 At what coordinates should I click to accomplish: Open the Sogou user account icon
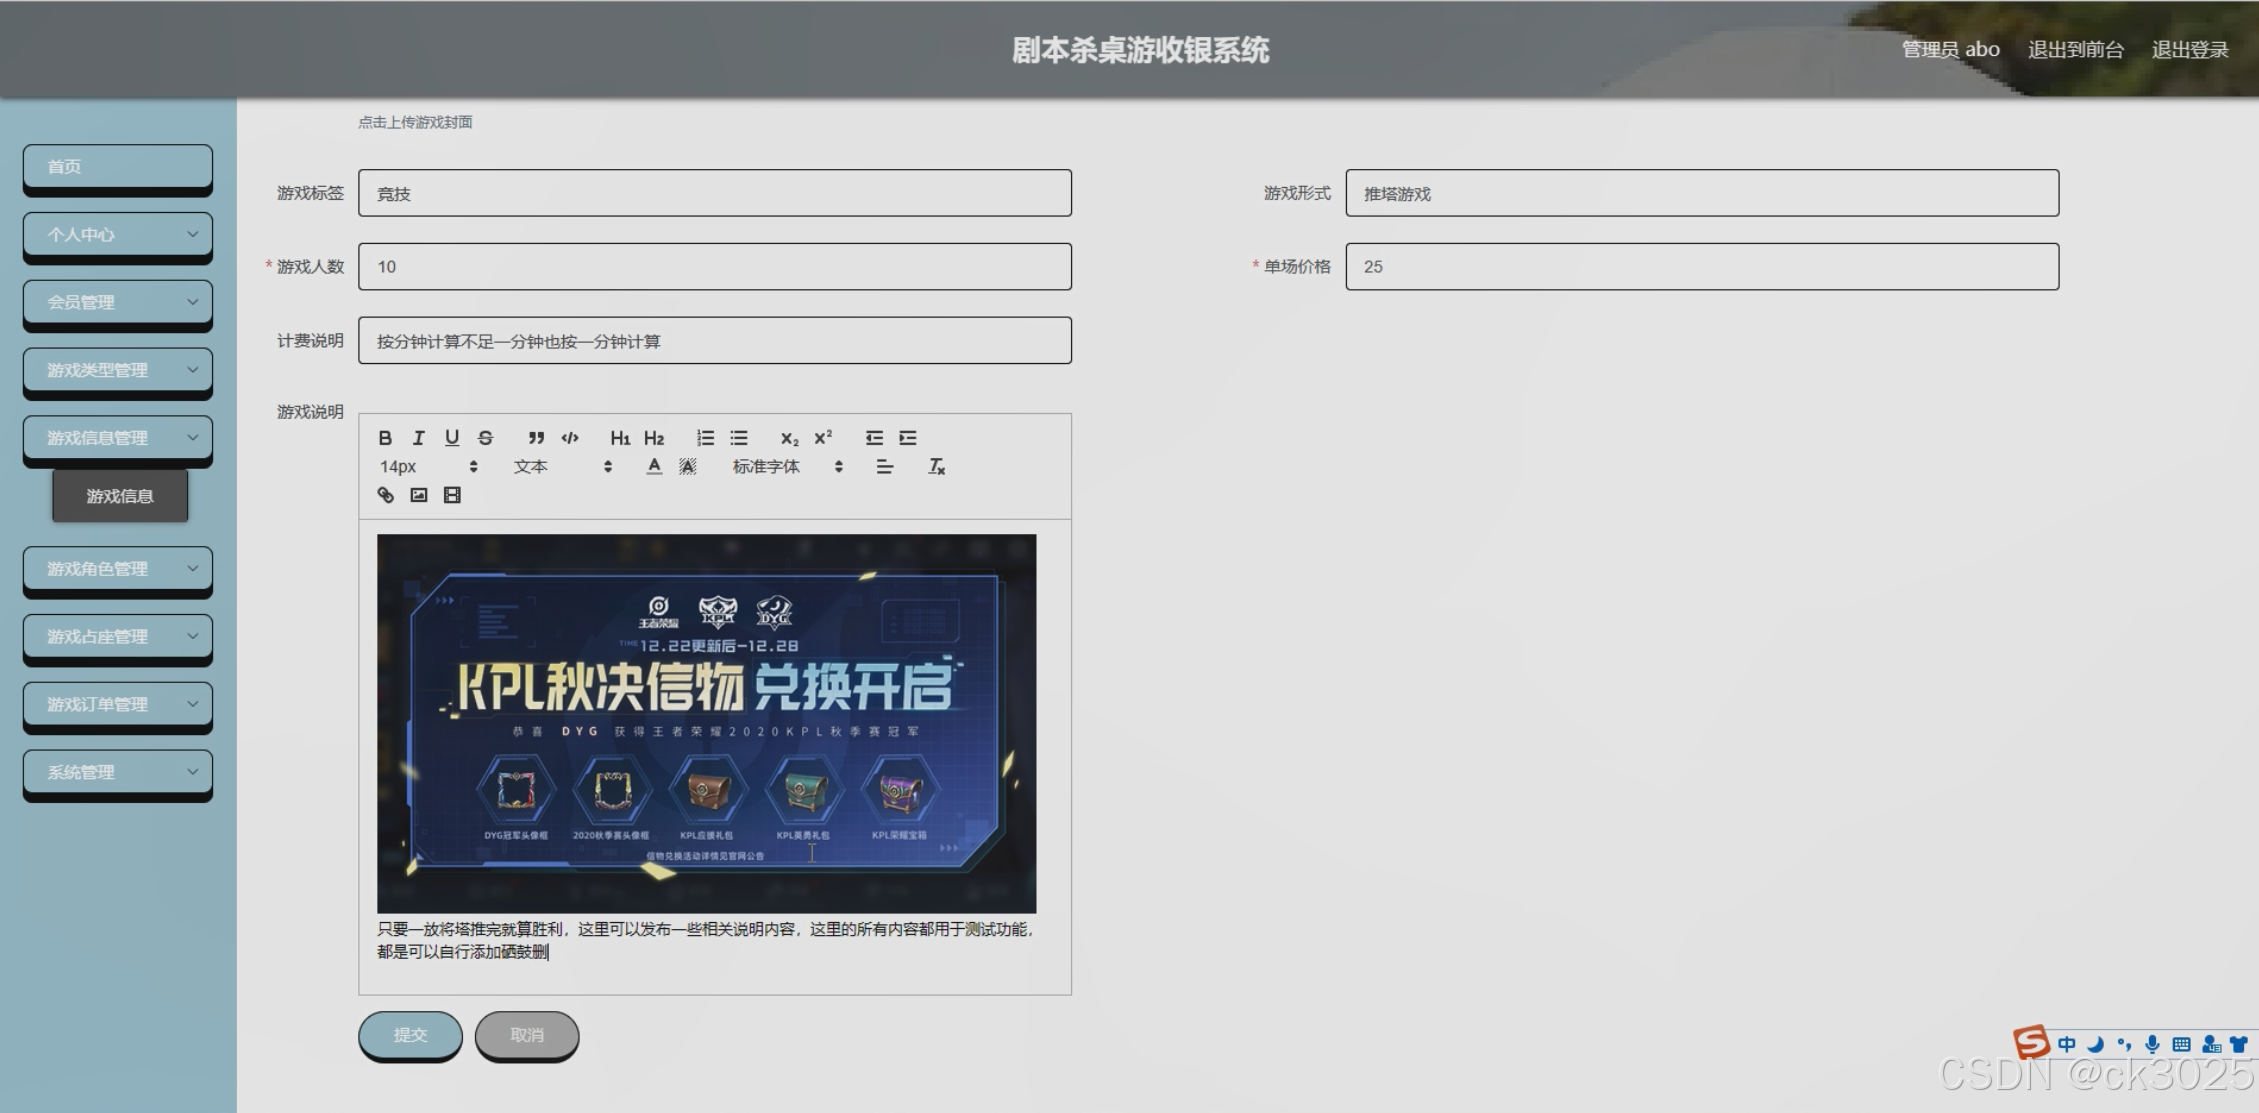pyautogui.click(x=2211, y=1045)
